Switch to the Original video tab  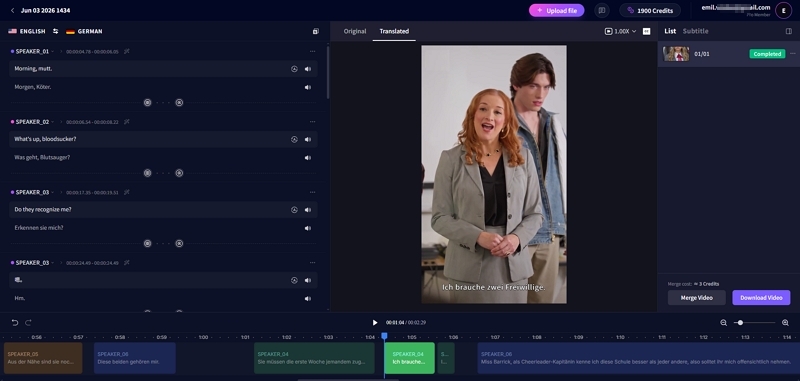[355, 31]
